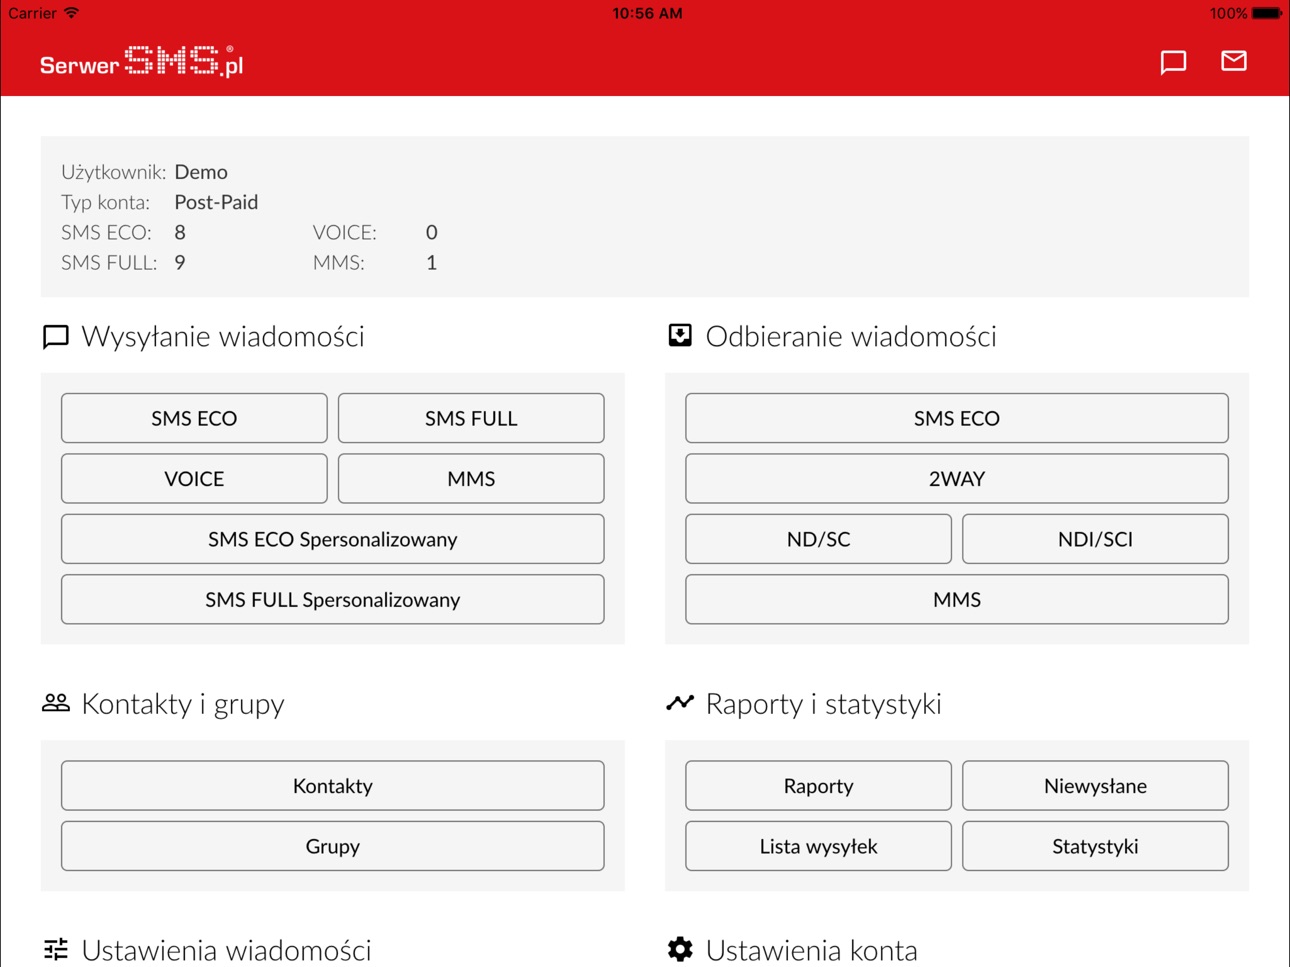Open the envelope mail icon in header
This screenshot has height=967, width=1290.
click(x=1234, y=61)
